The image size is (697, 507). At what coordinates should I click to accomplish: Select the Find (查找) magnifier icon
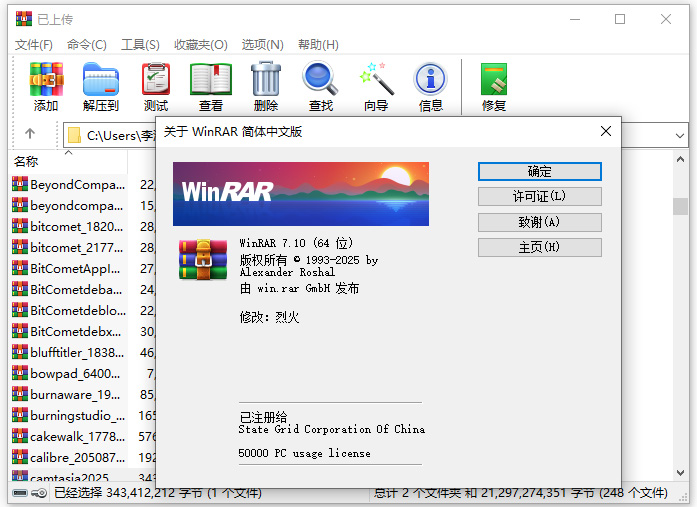click(x=320, y=86)
